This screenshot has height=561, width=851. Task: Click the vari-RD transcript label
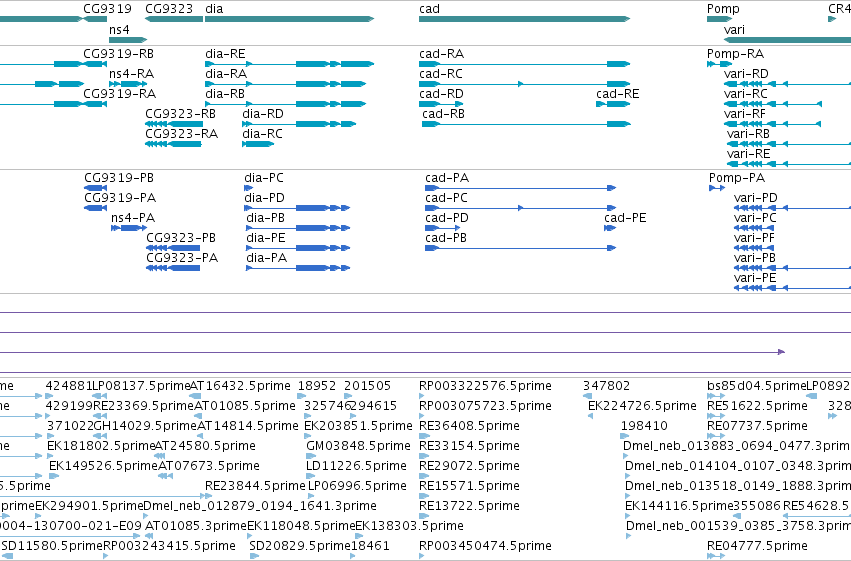tap(746, 74)
